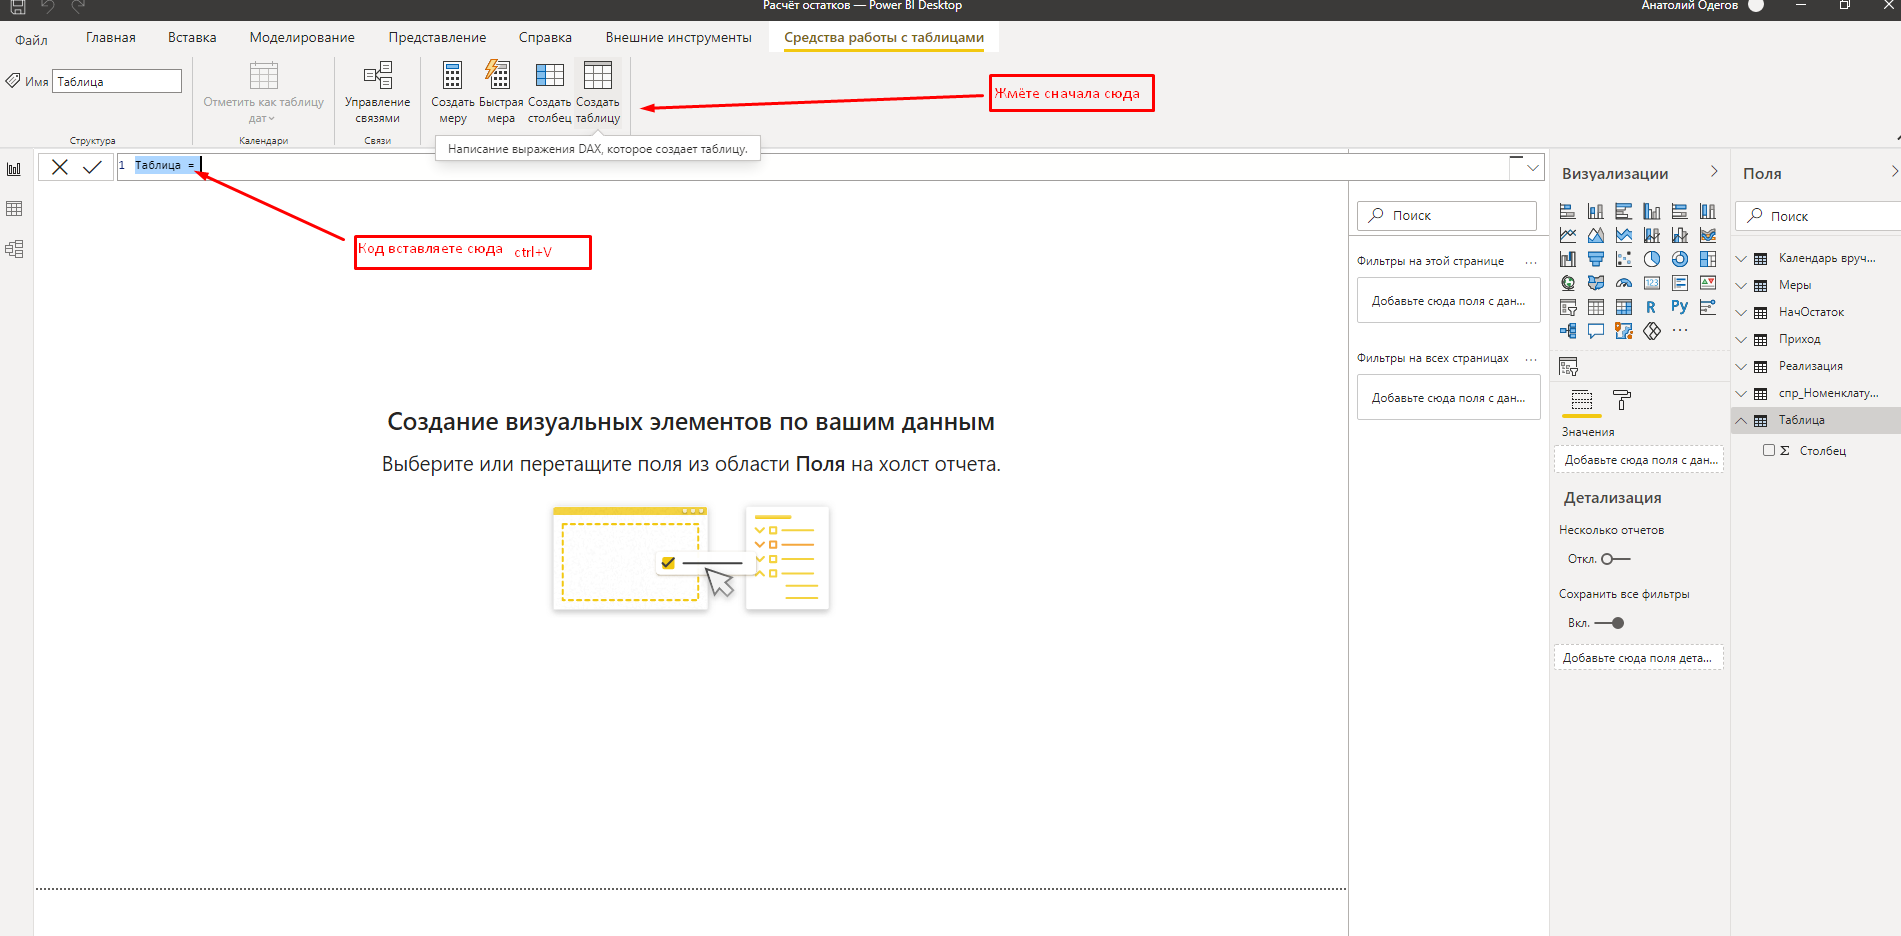Select the card visual with 123
Viewport: 1901px width, 936px height.
coord(1652,283)
